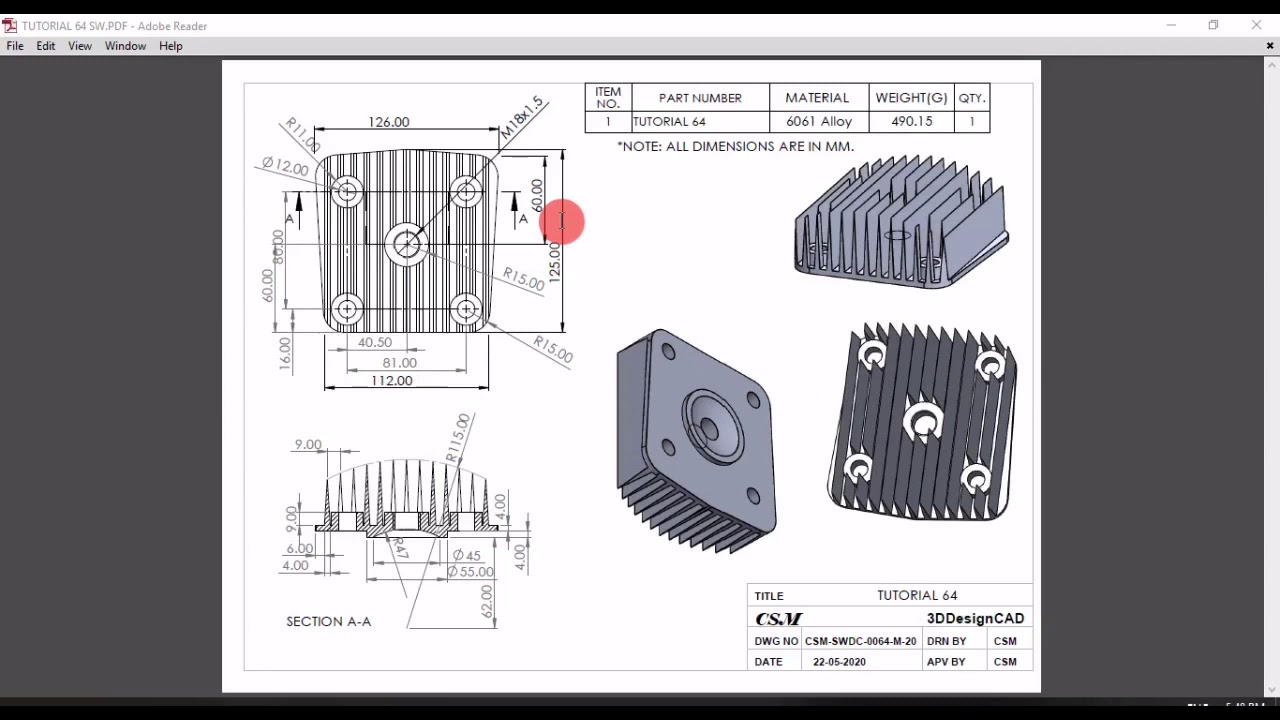Close the document with the menu bar X
1280x720 pixels.
pyautogui.click(x=1271, y=46)
